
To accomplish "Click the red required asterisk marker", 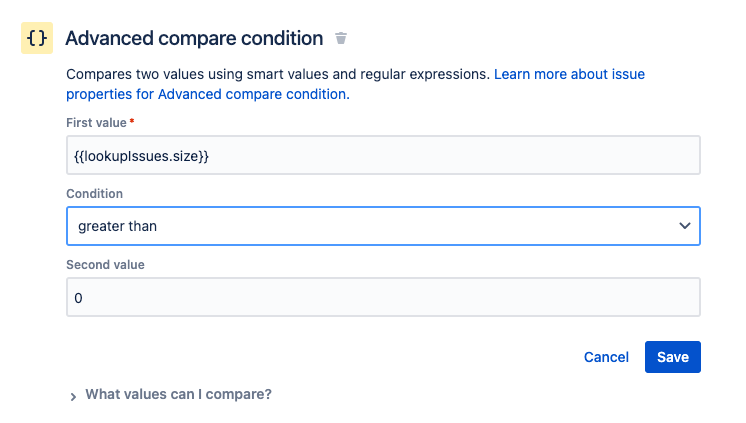I will tap(132, 122).
